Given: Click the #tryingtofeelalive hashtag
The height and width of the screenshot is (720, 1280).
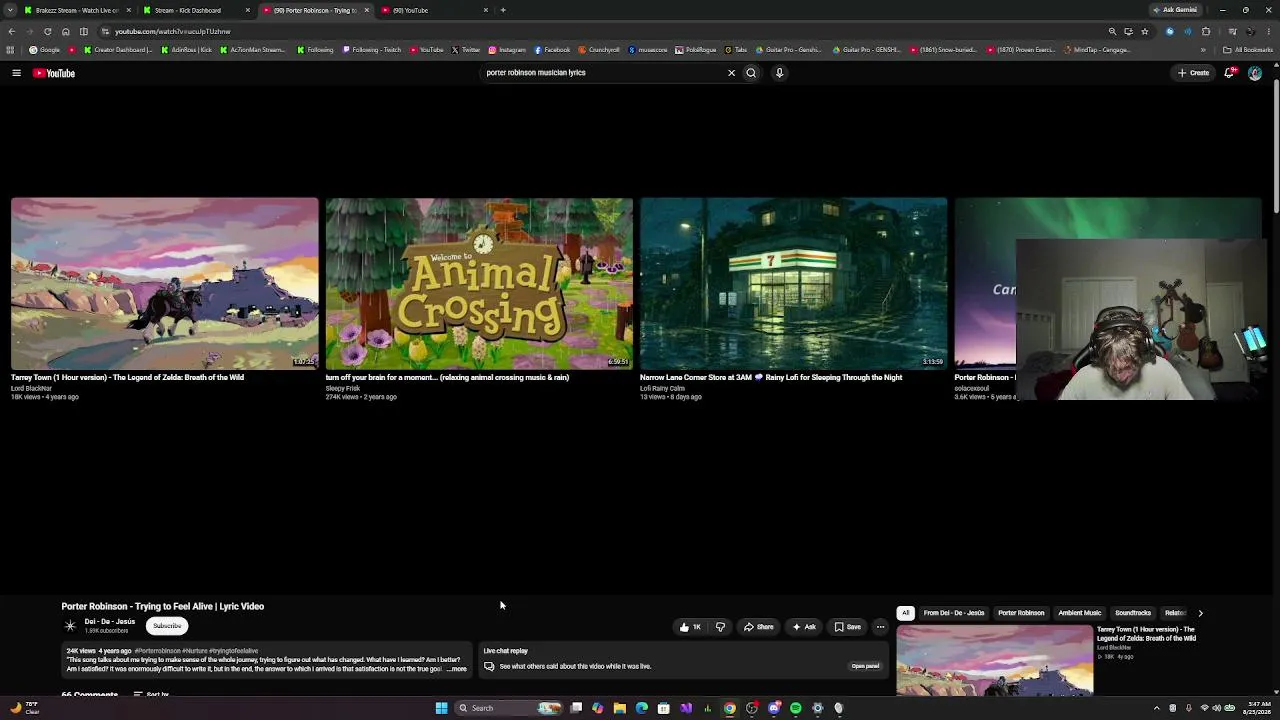Looking at the screenshot, I should (233, 651).
